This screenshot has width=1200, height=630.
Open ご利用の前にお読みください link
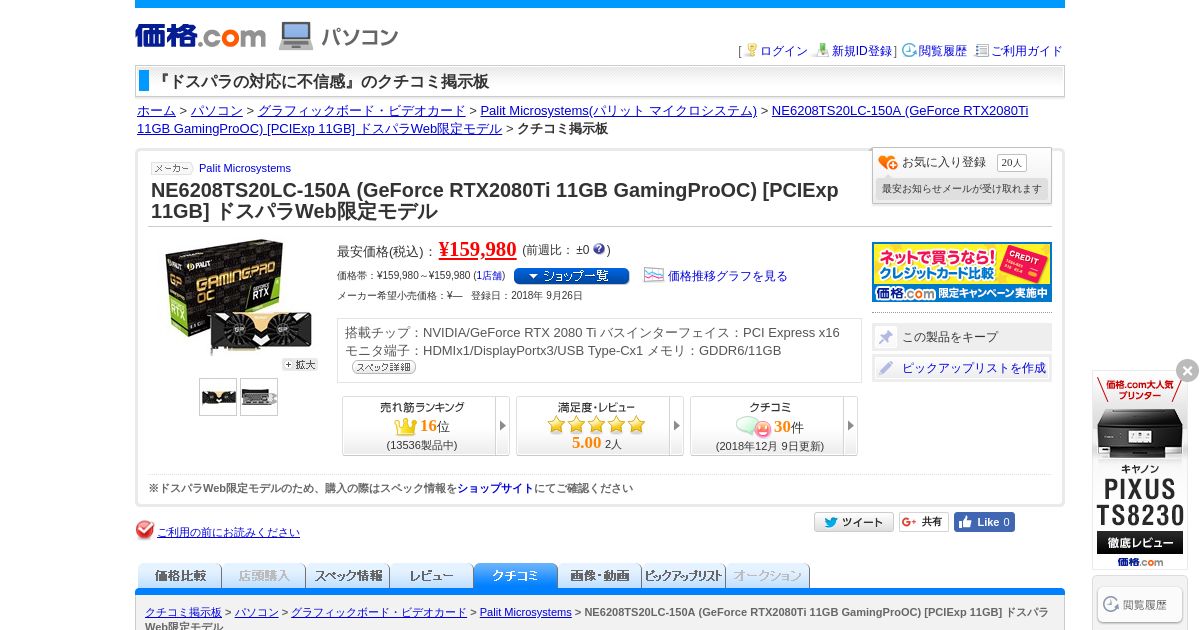(228, 532)
